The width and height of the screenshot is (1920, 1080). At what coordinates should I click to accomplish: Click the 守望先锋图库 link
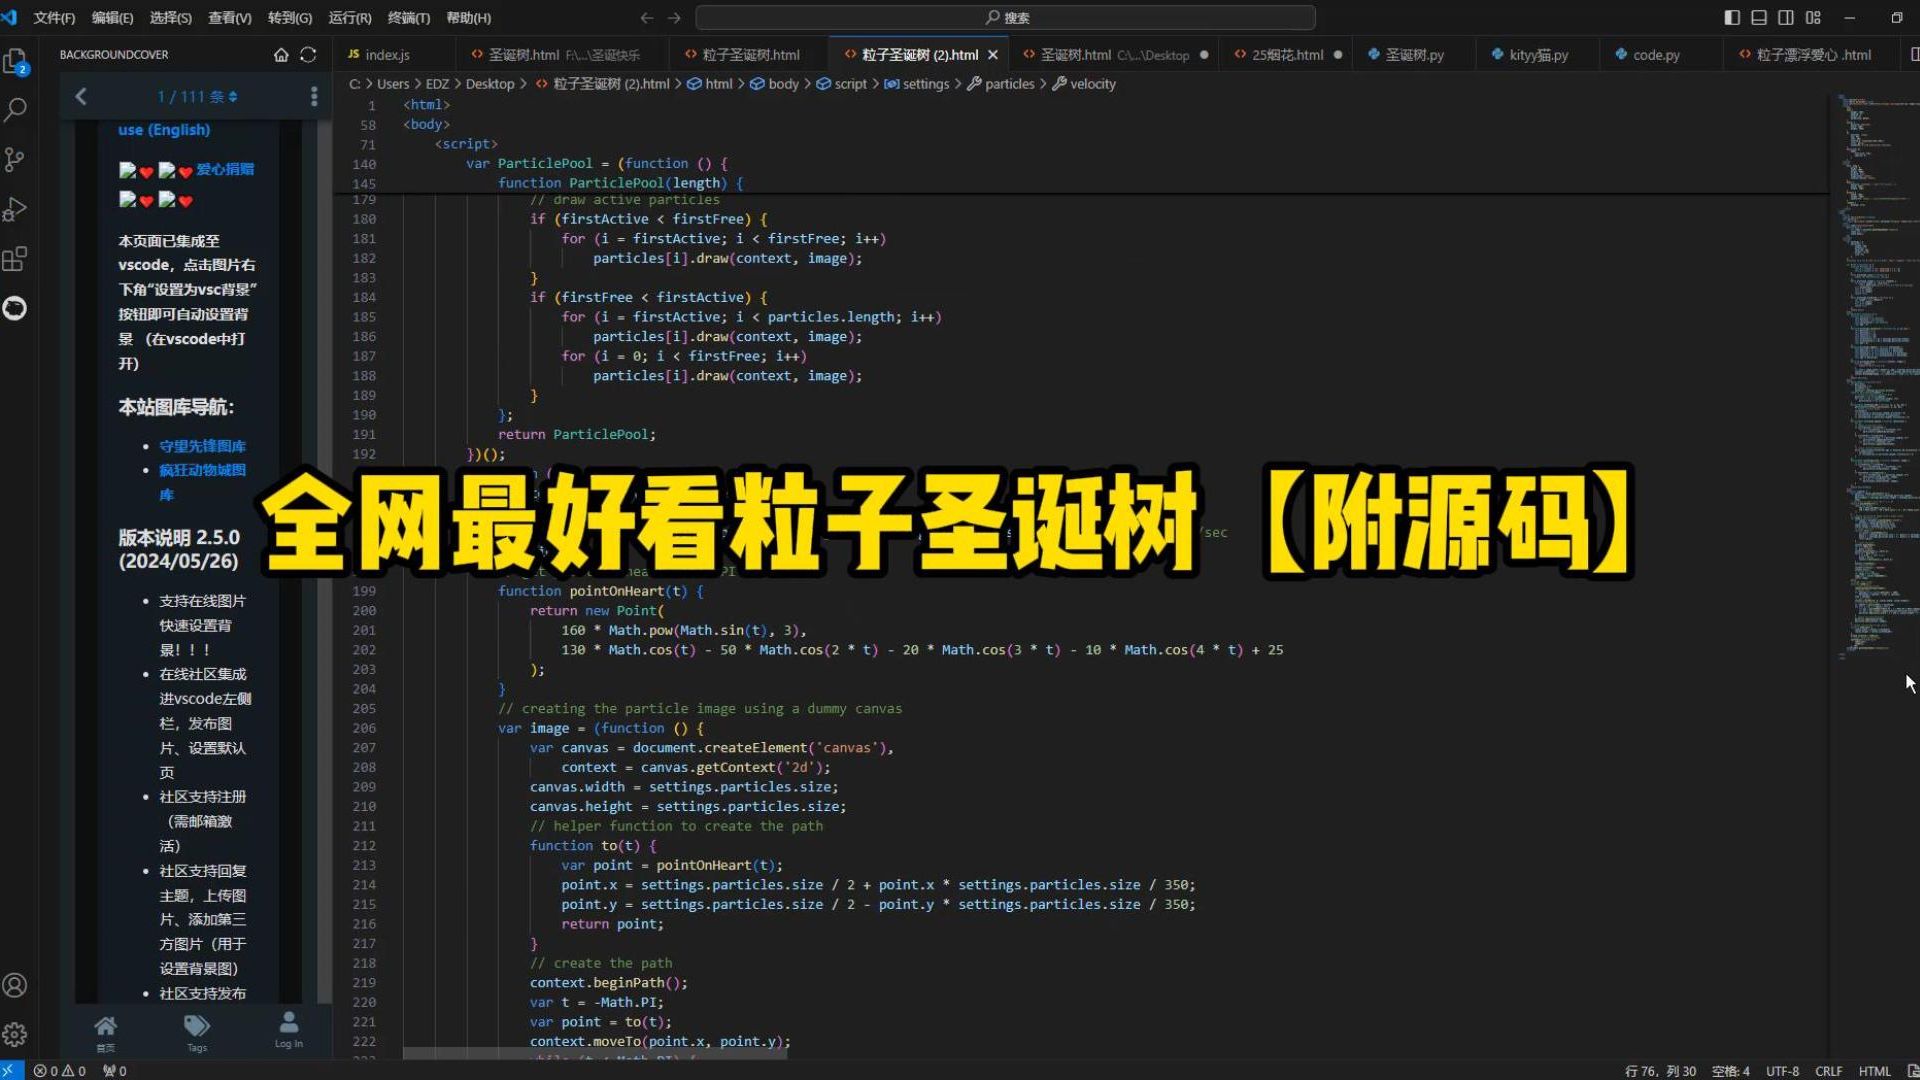click(202, 446)
